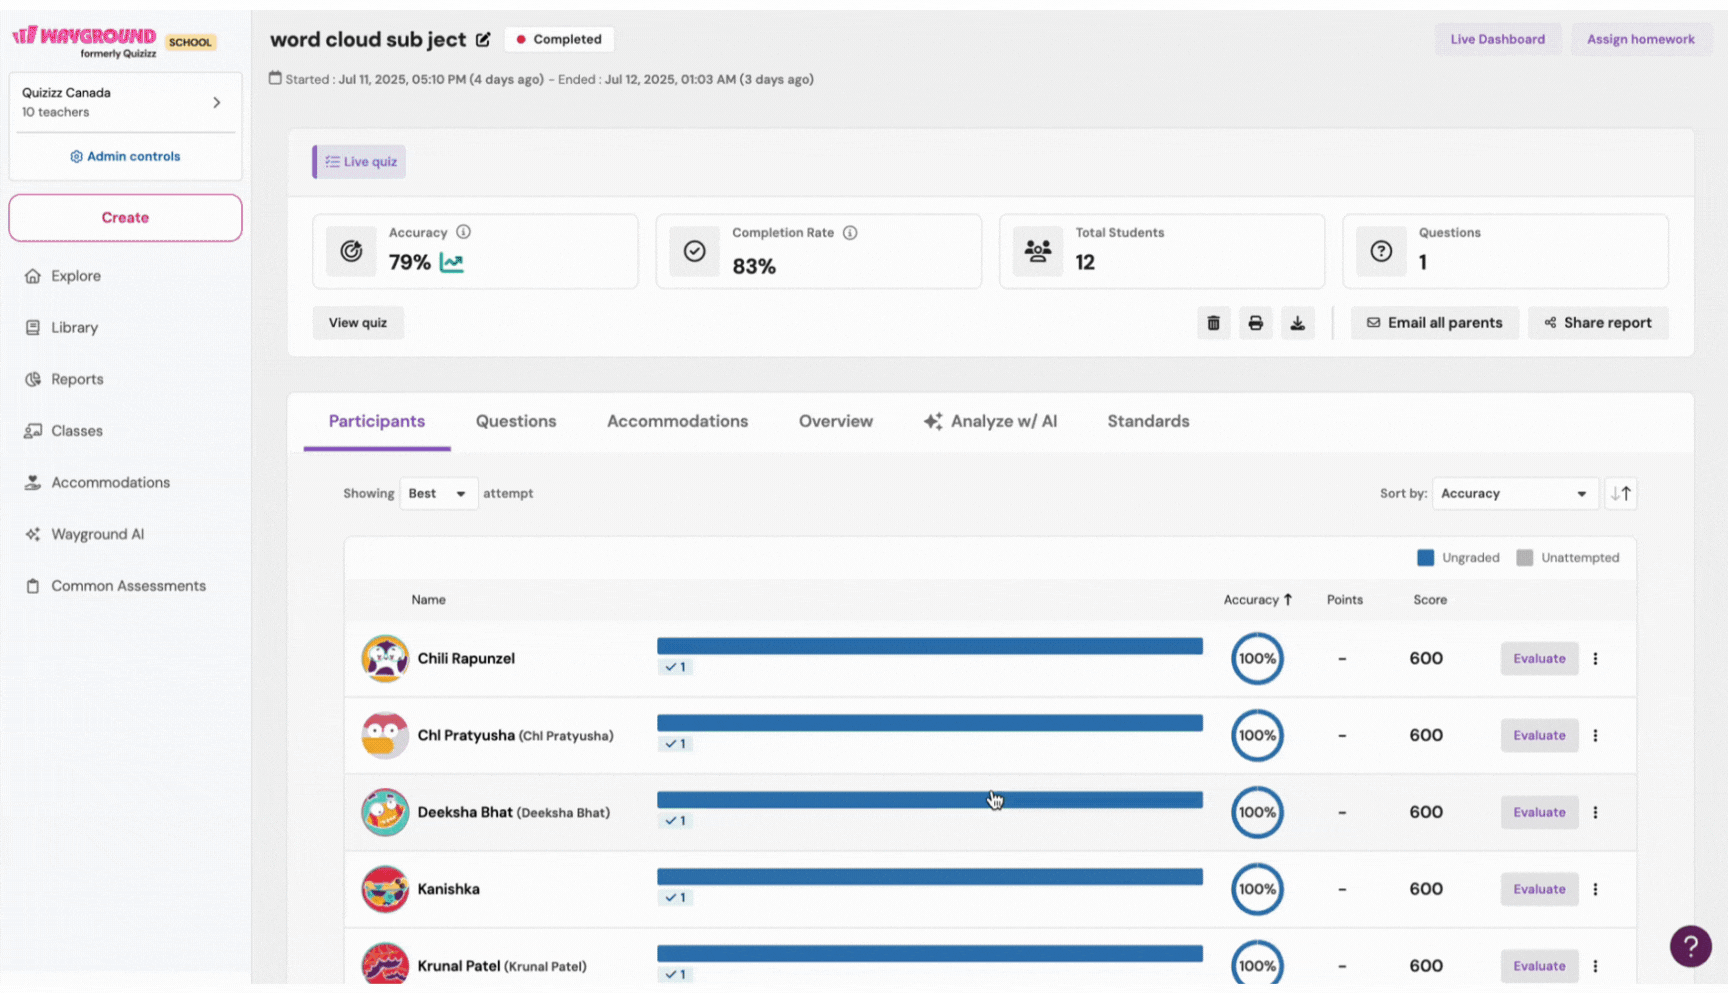Open the Best attempt dropdown
1728x993 pixels.
coord(438,494)
